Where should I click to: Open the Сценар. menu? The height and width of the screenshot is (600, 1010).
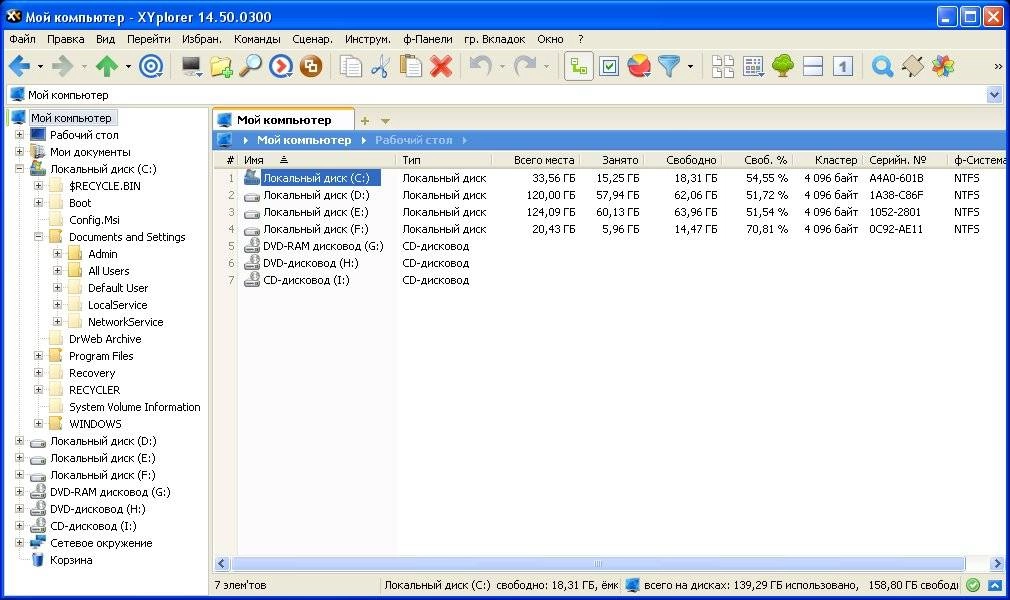tap(312, 39)
